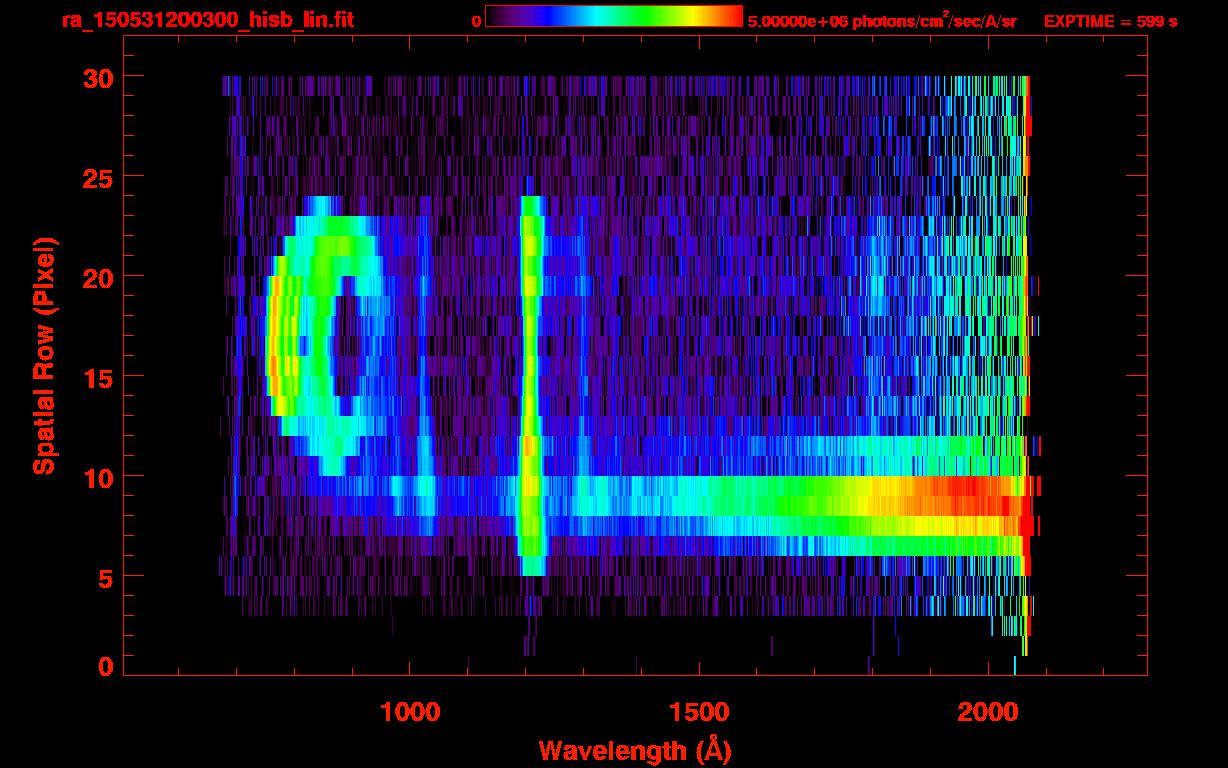Select the Spatial Row (Pixel) axis label

click(x=44, y=355)
